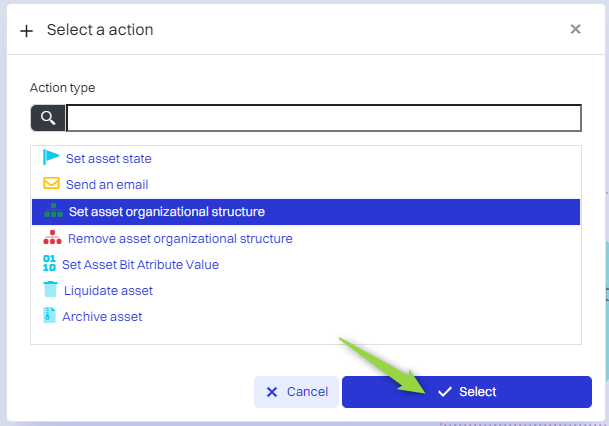Select Remove asset organizational structure

tap(180, 239)
